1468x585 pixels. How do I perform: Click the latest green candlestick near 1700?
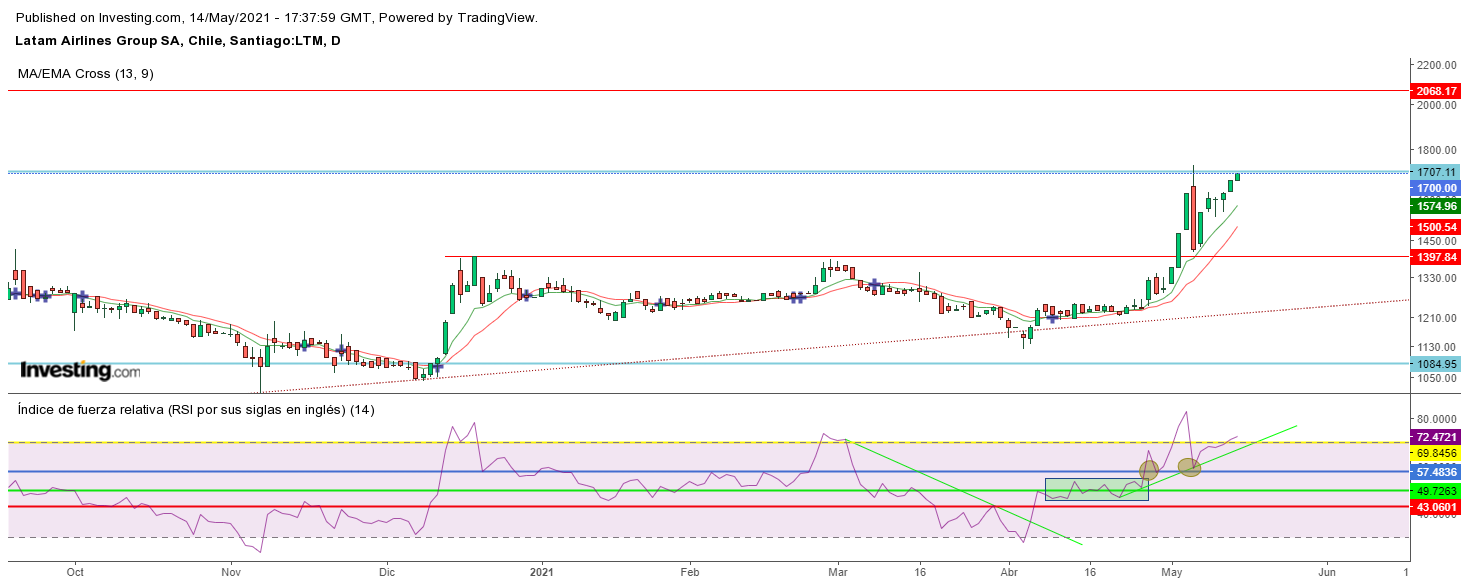[x=1237, y=177]
